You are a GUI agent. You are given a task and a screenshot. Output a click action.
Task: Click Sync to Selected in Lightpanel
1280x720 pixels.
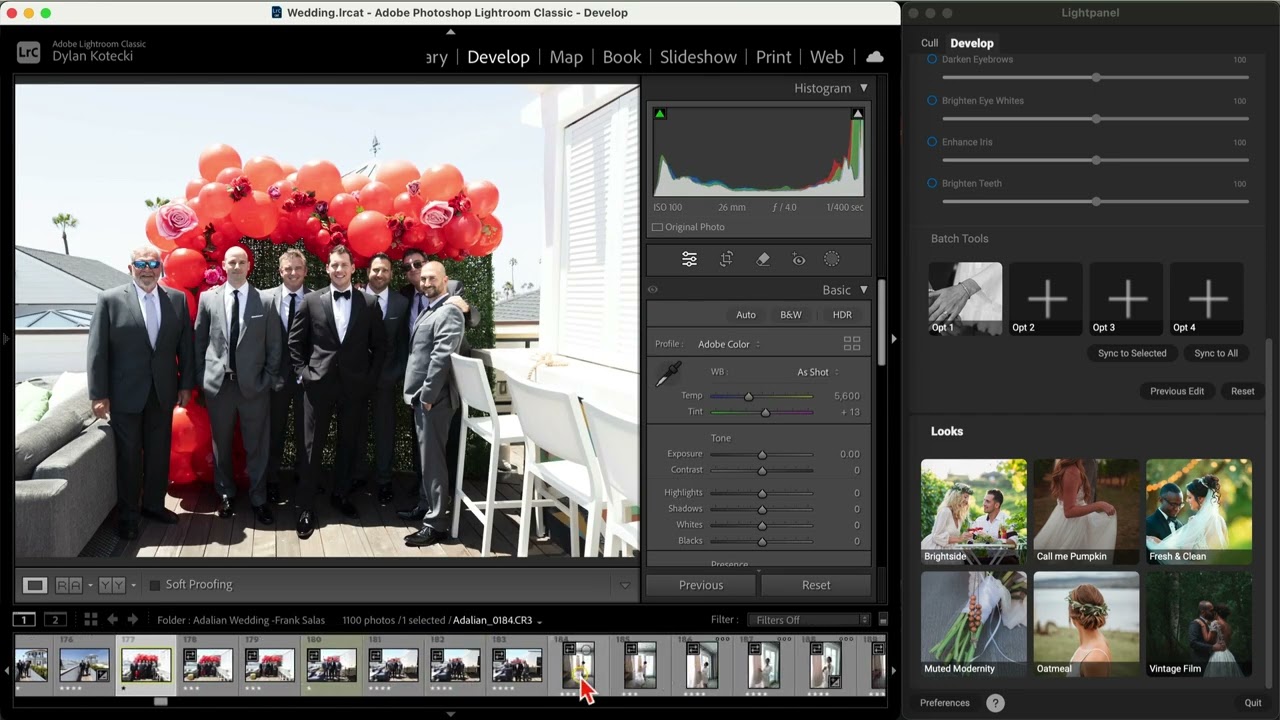(x=1132, y=353)
